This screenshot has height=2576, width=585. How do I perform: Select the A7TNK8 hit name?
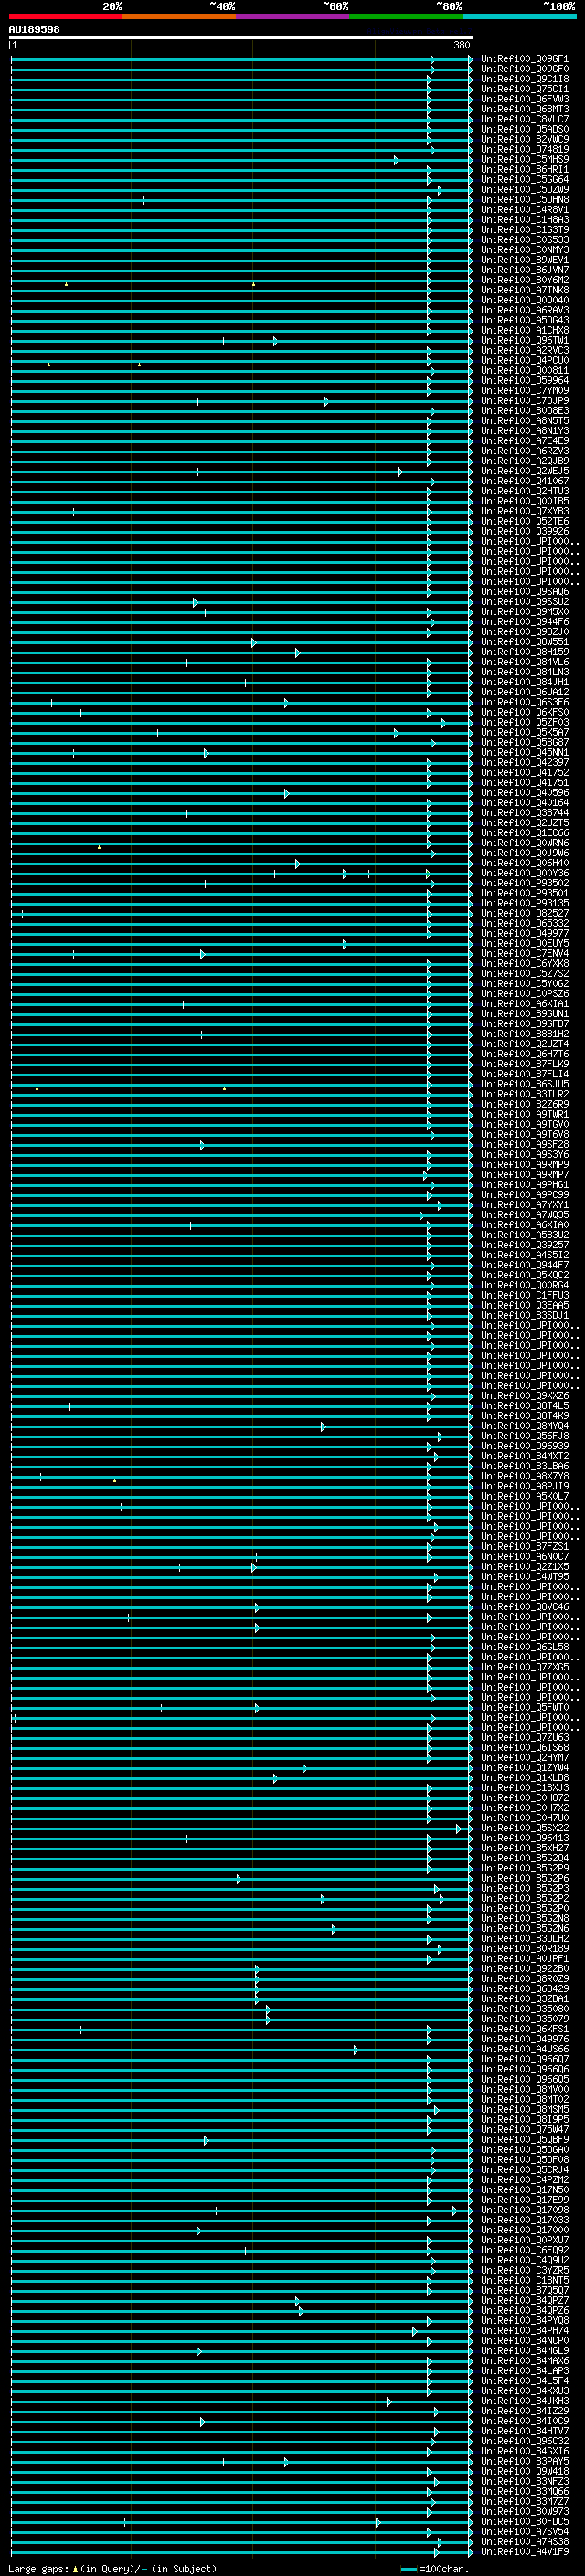click(x=525, y=290)
